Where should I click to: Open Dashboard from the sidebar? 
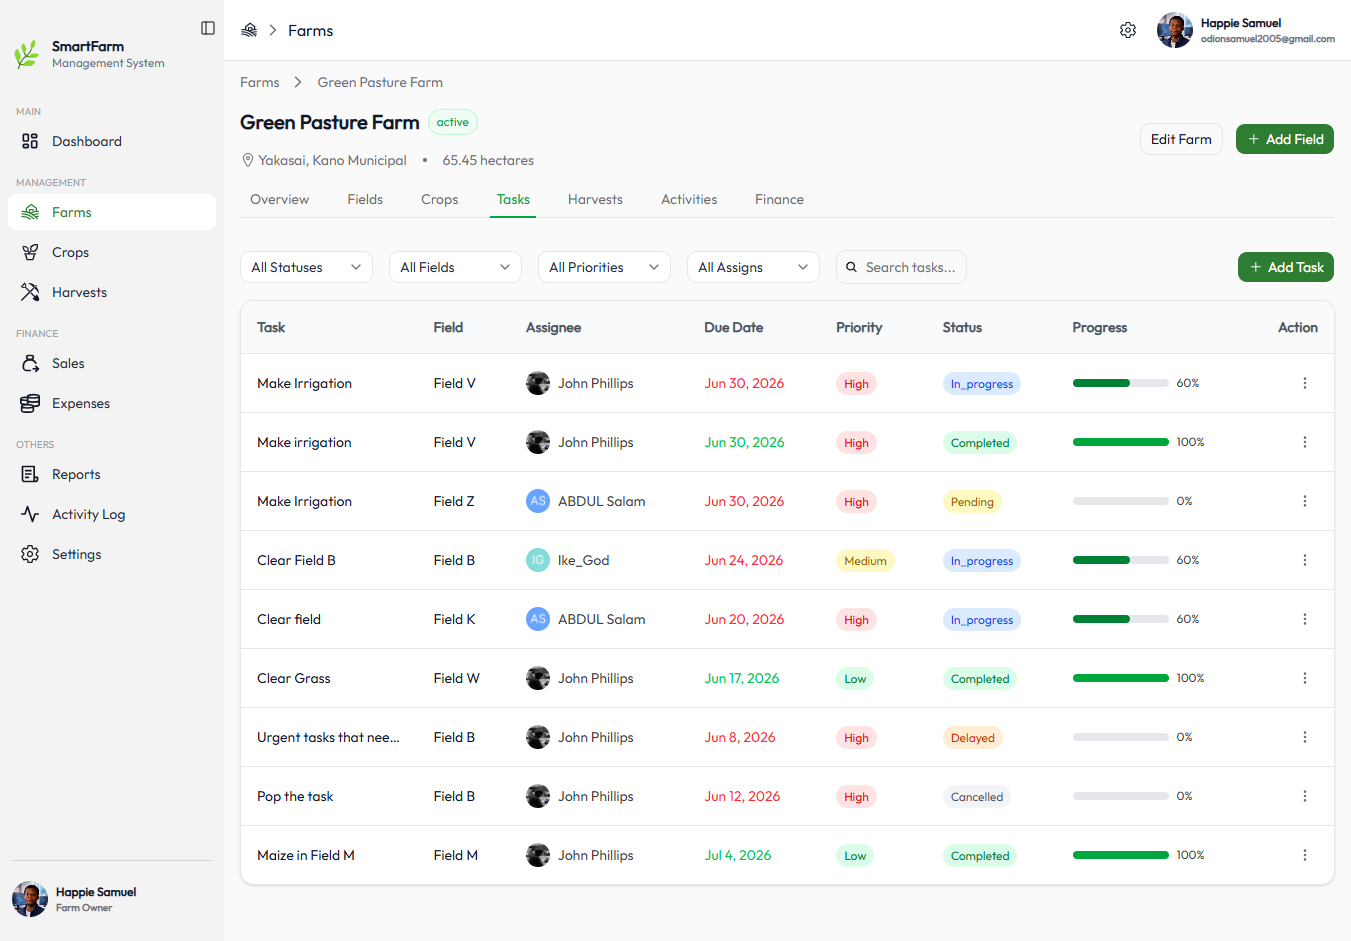coord(112,141)
